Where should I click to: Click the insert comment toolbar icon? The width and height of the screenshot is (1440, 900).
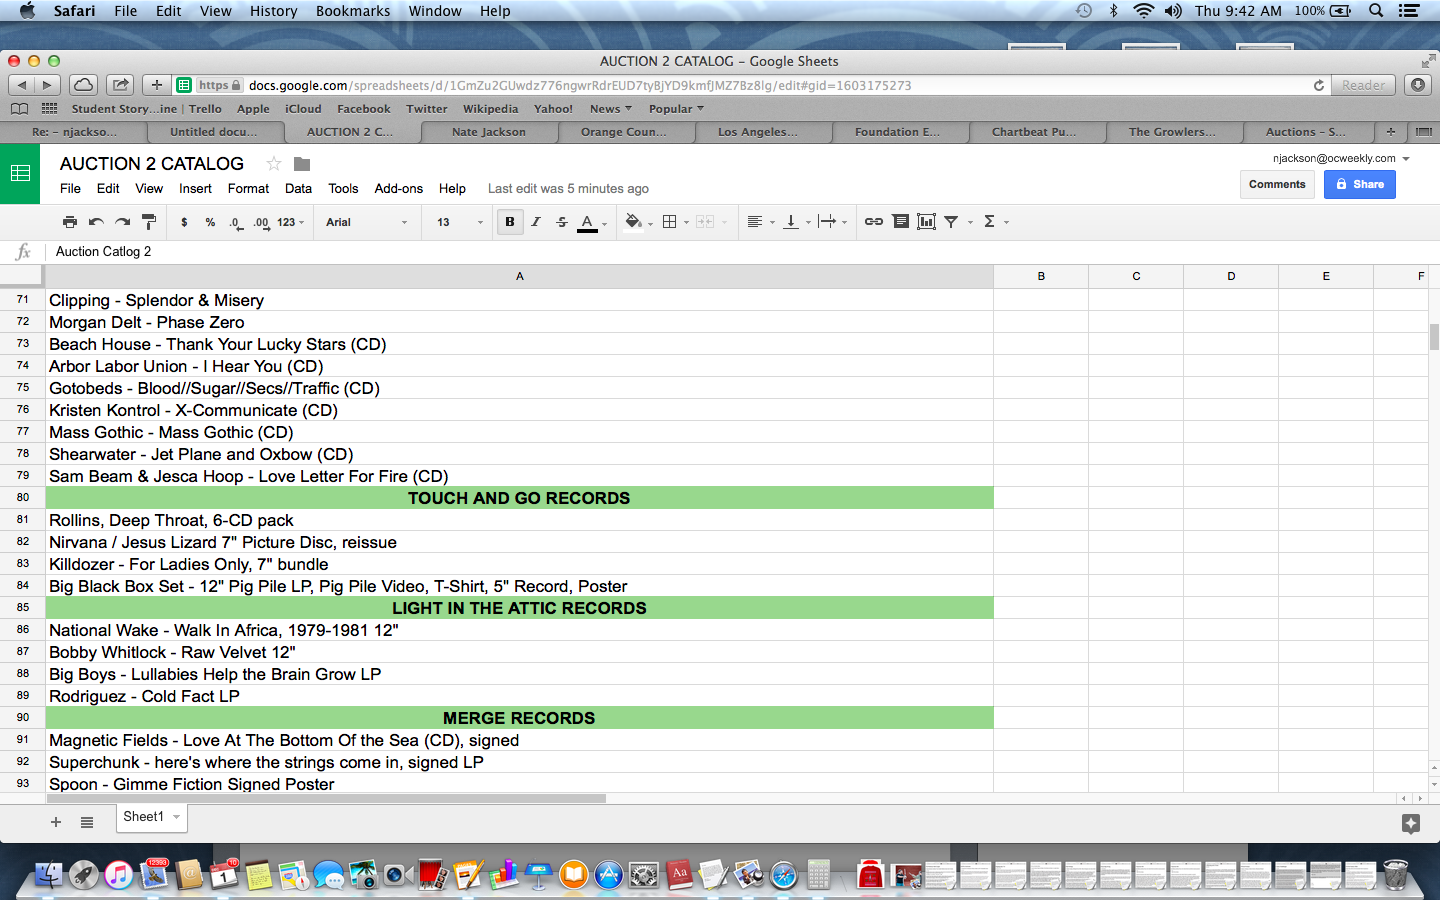coord(900,222)
